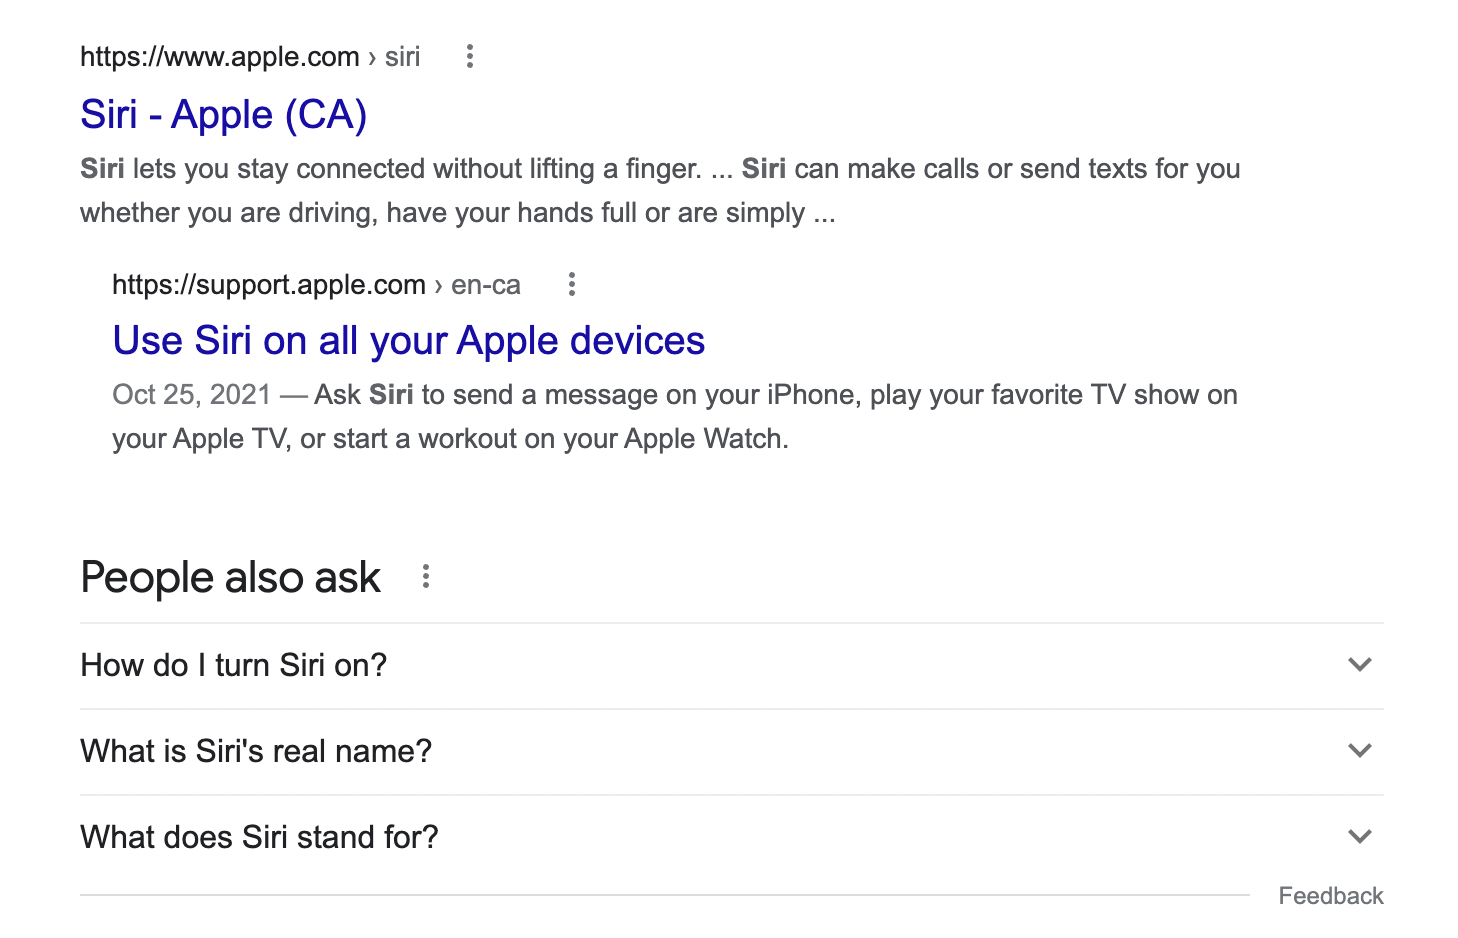This screenshot has width=1458, height=938.
Task: Click the Oct 25, 2021 date text
Action: 192,395
